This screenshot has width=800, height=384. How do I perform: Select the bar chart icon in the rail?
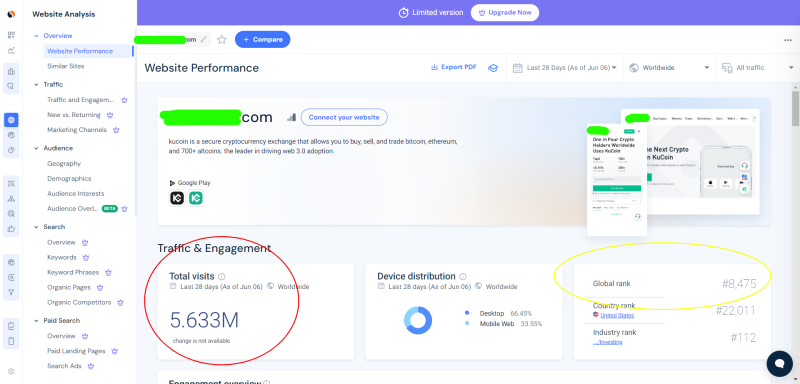[x=11, y=71]
